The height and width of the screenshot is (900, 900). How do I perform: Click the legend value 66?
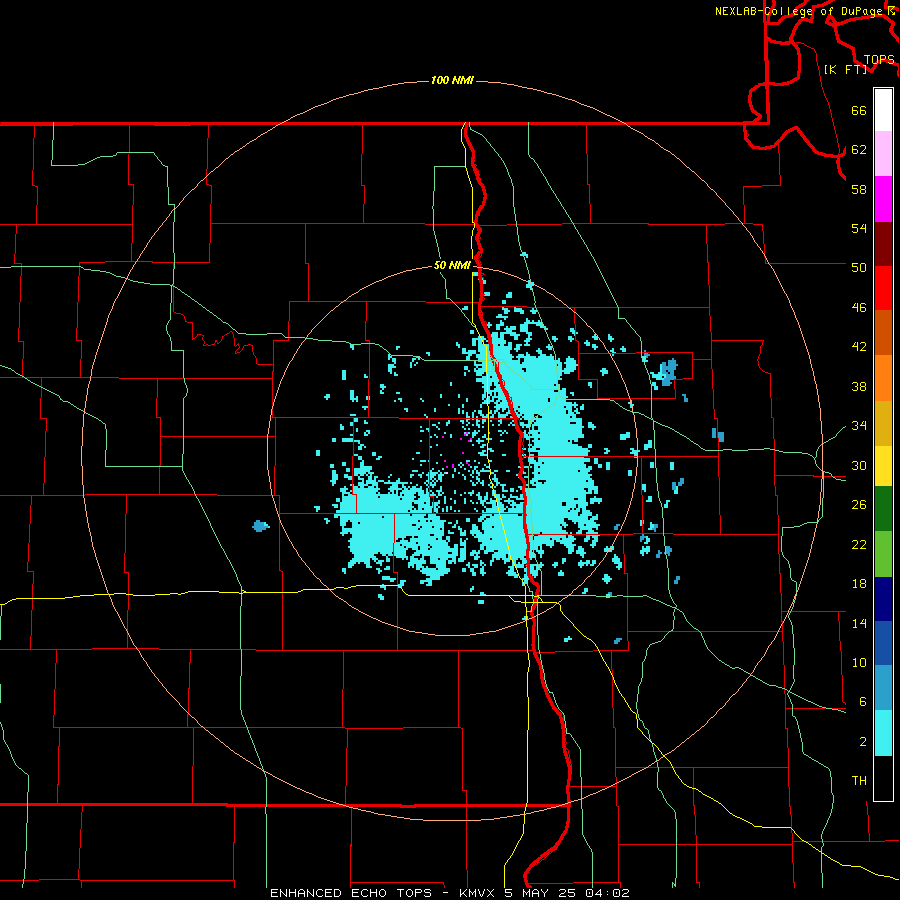[859, 110]
